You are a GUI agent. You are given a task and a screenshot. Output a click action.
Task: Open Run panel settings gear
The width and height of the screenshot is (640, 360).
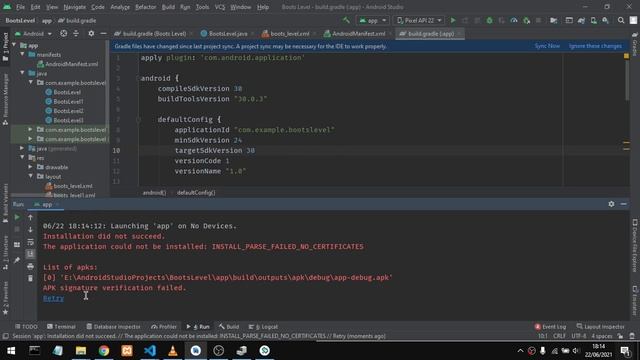(611, 204)
